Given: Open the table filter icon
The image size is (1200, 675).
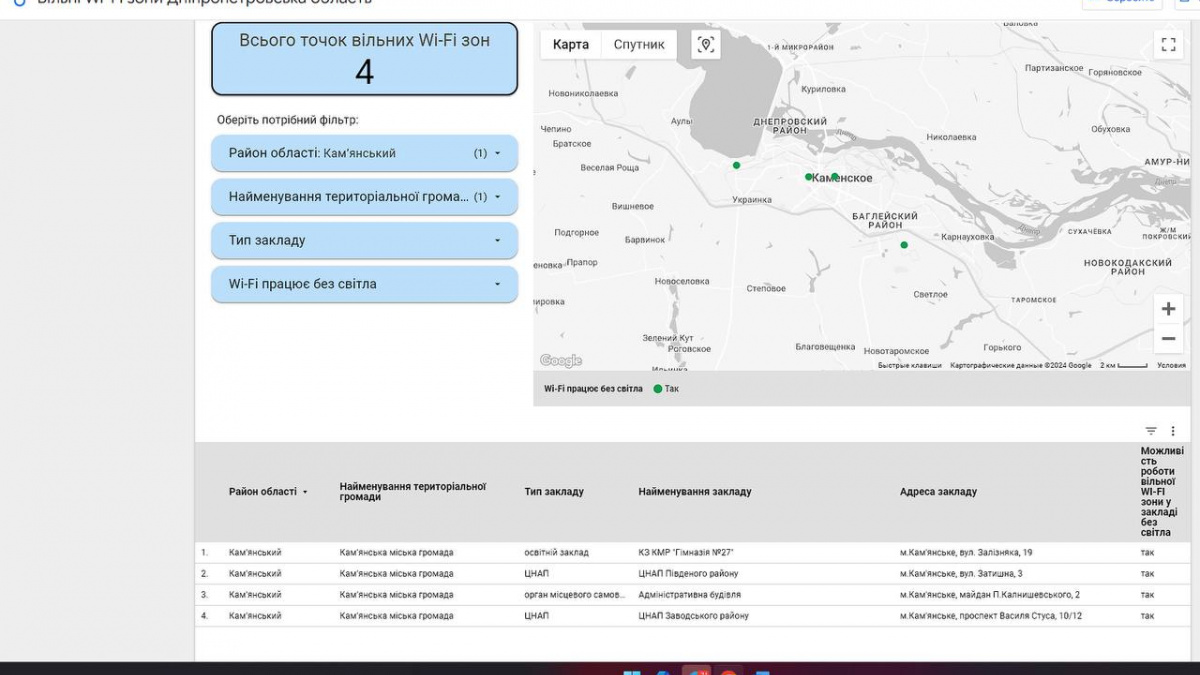Looking at the screenshot, I should point(1151,431).
